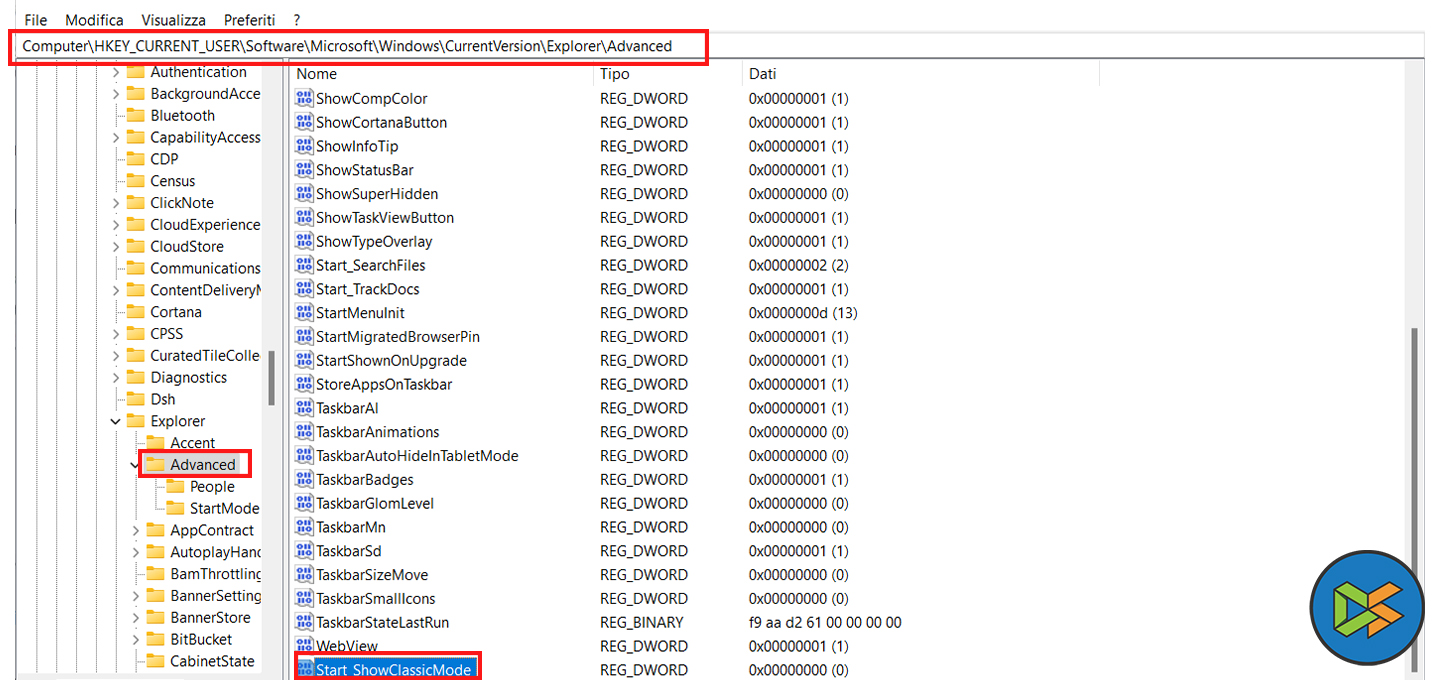Expand the Authentication key
Screen dimensions: 1440x680
click(x=115, y=72)
